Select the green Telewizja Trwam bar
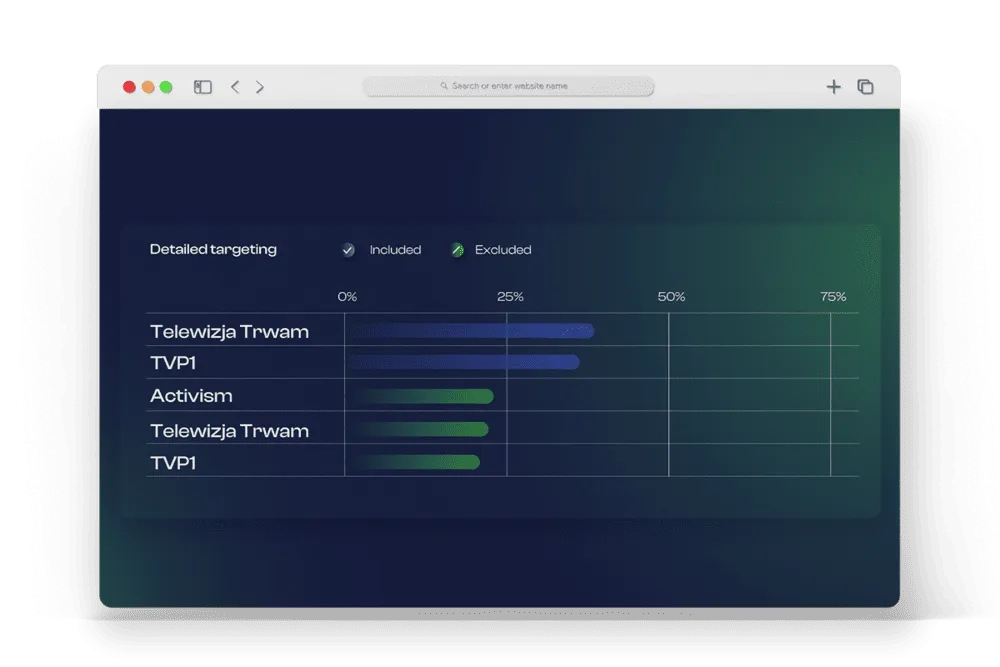Screen dimensions: 1000x667 [420, 430]
